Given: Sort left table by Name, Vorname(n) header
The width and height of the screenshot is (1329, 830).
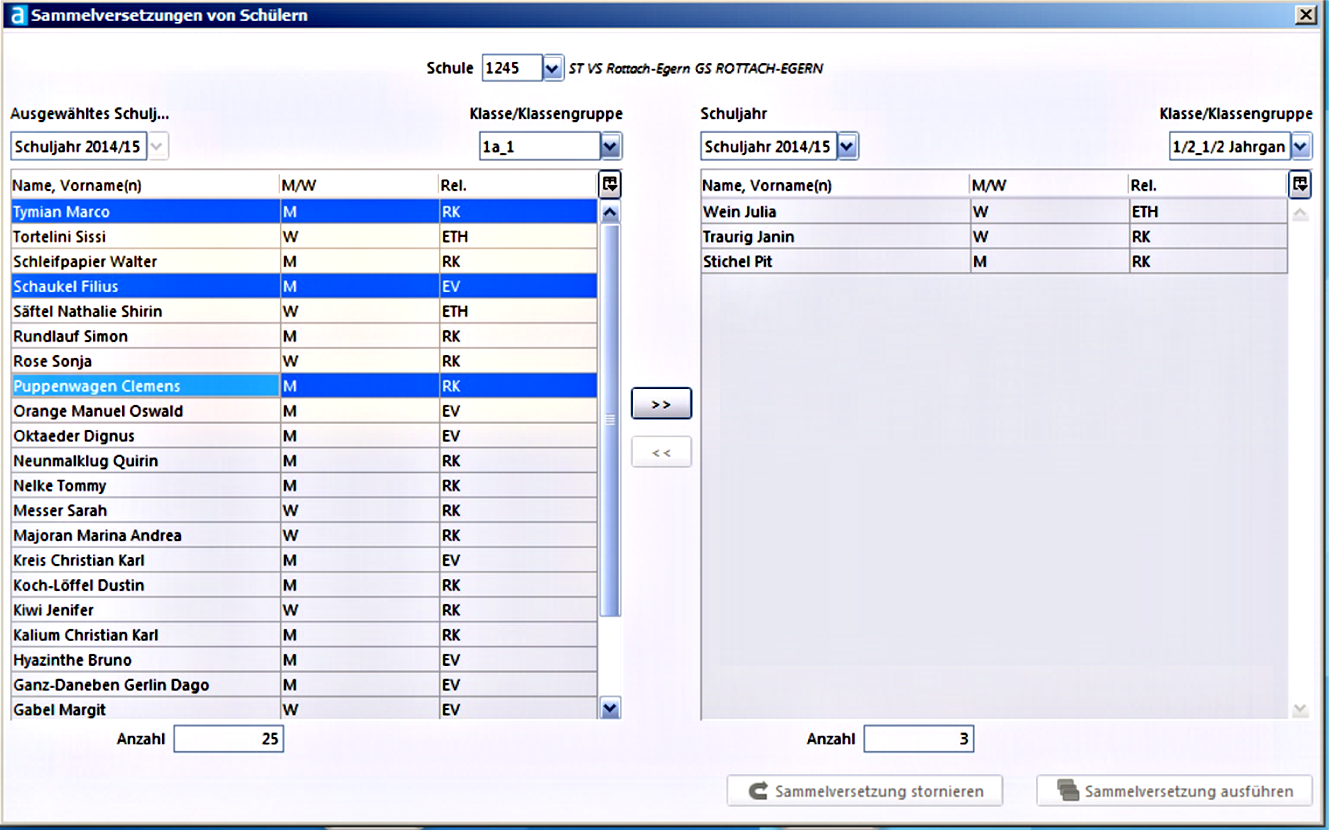Looking at the screenshot, I should (x=145, y=185).
